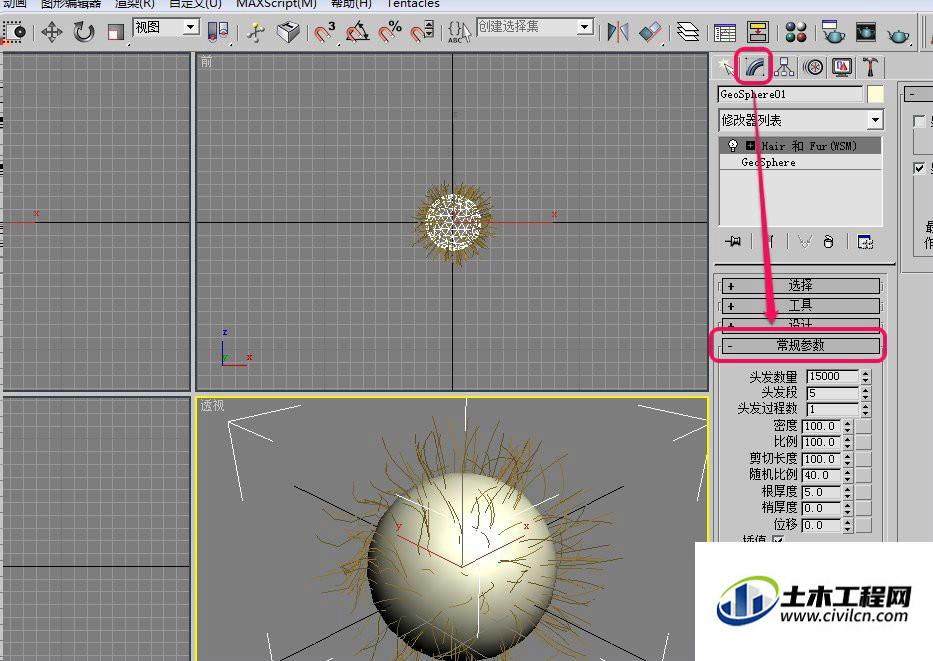Click the GeoSphere01 object name field
933x661 pixels.
[790, 95]
